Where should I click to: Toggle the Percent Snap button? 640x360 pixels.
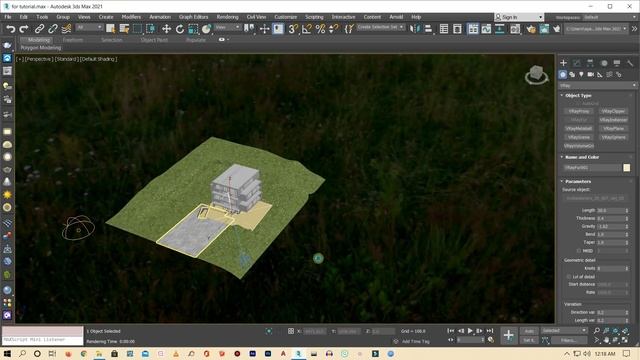[320, 29]
